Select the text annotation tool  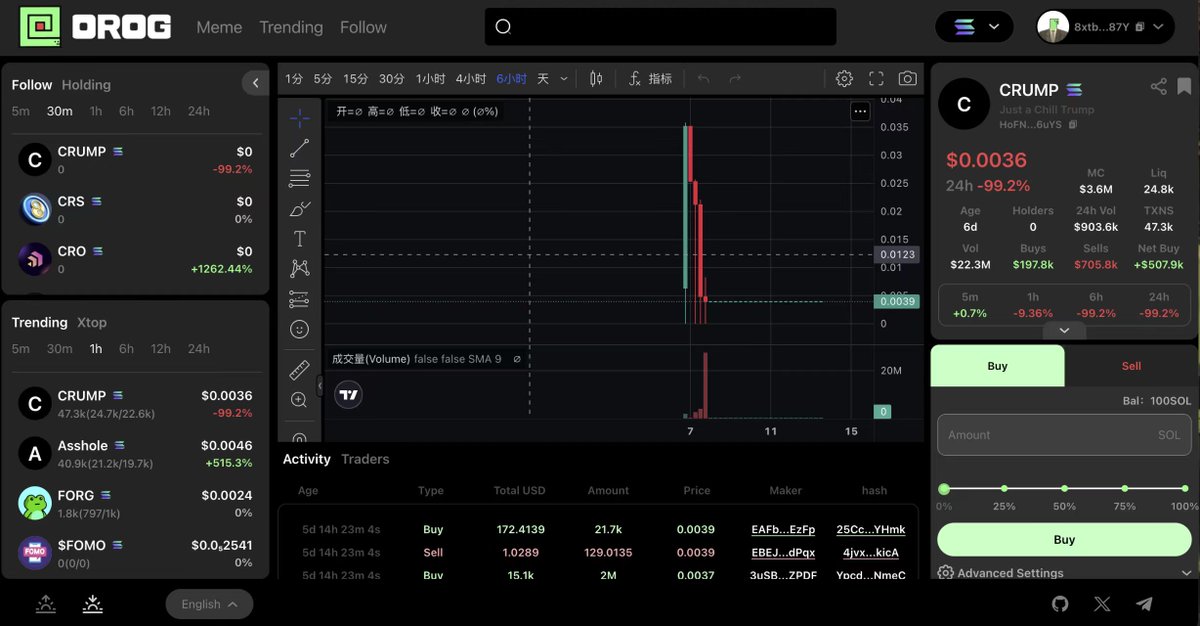point(299,239)
